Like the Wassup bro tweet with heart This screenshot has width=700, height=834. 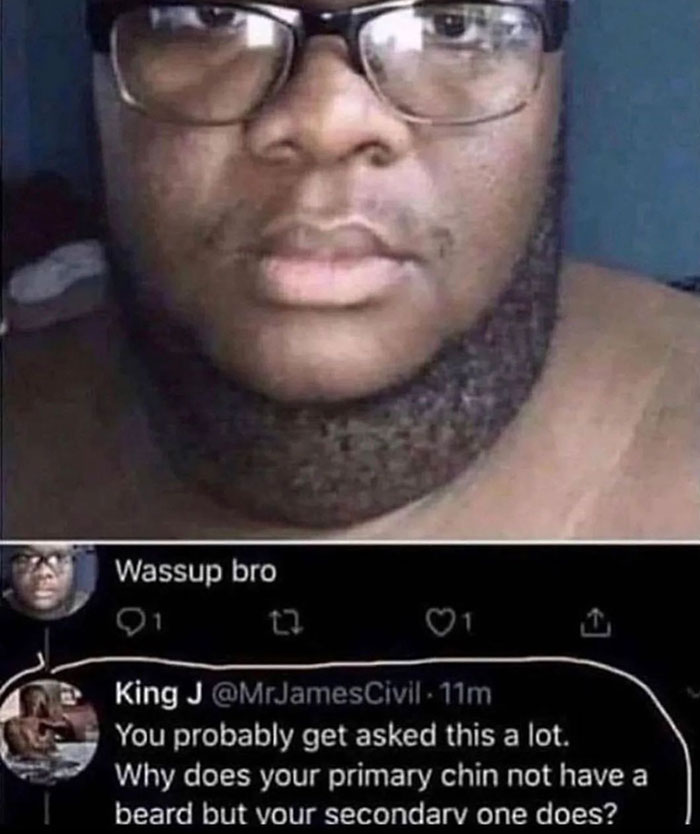point(440,622)
